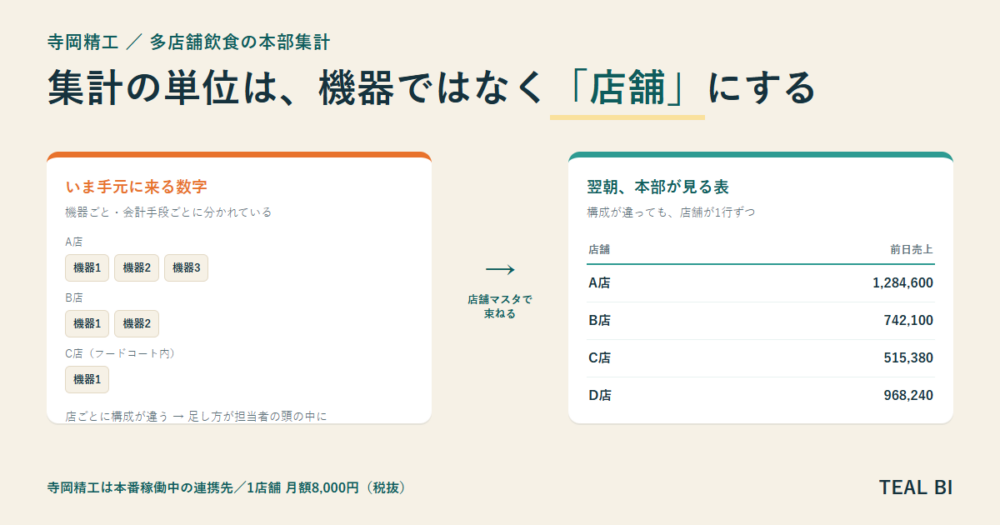
Task: Click the caption 店舗マスタで束ねる
Action: [x=500, y=306]
